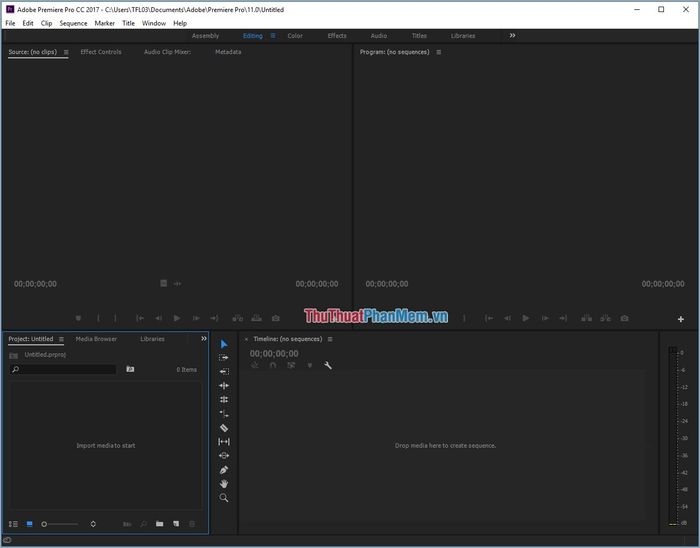Image resolution: width=700 pixels, height=548 pixels.
Task: Step forward one frame in Program monitor
Action: point(545,318)
